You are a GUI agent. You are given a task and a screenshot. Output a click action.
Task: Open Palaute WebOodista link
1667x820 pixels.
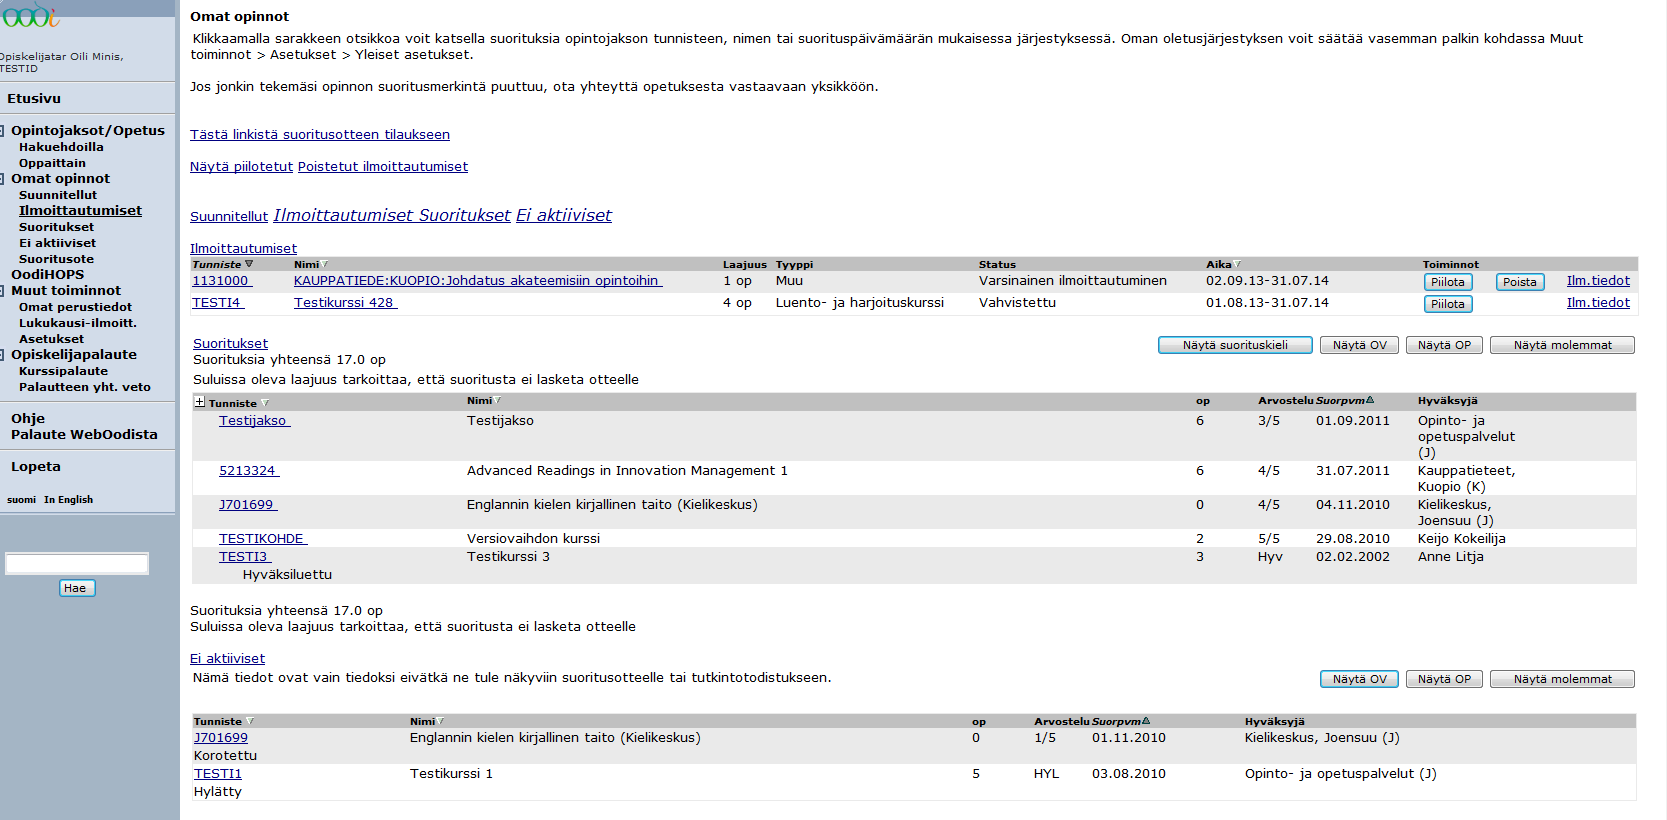[x=84, y=434]
